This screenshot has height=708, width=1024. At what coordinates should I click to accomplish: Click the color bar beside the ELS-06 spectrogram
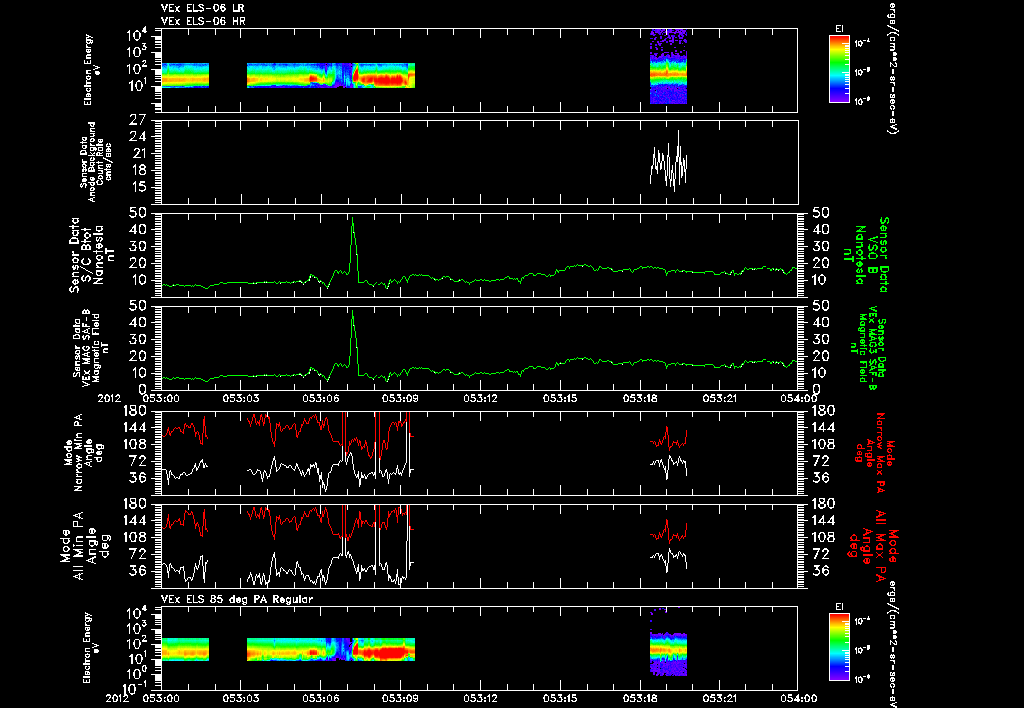839,69
